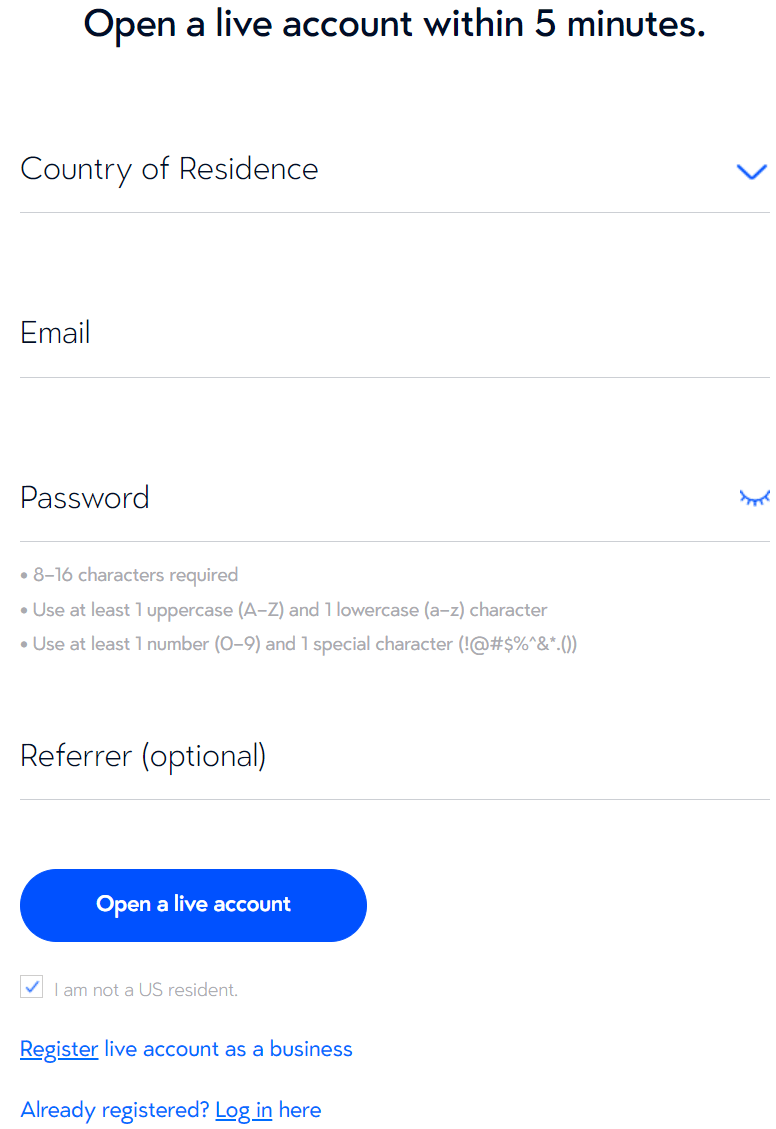Screen dimensions: 776x1129
Task: Toggle password visibility eye icon
Action: [754, 497]
